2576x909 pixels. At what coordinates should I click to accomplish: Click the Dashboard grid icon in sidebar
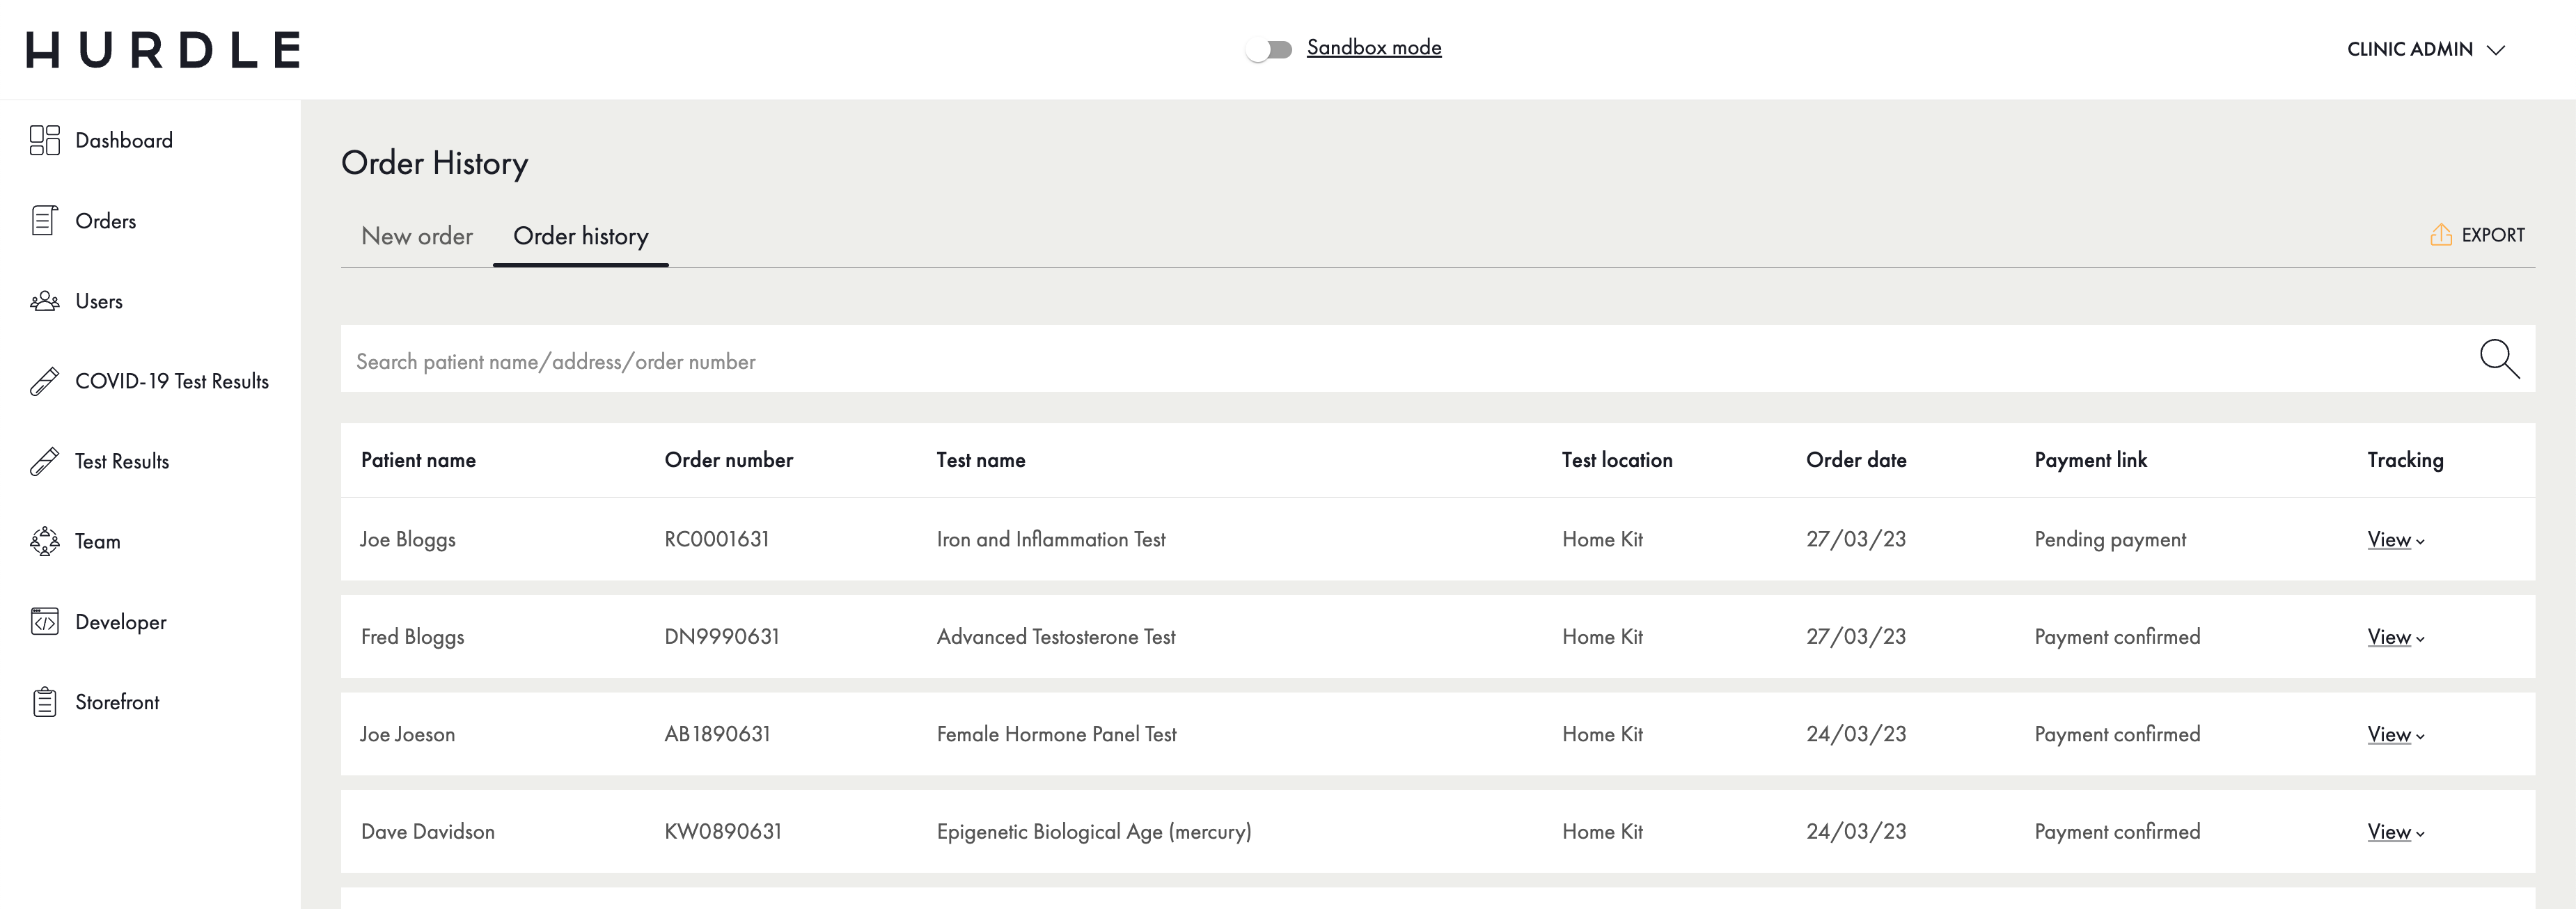(x=44, y=140)
